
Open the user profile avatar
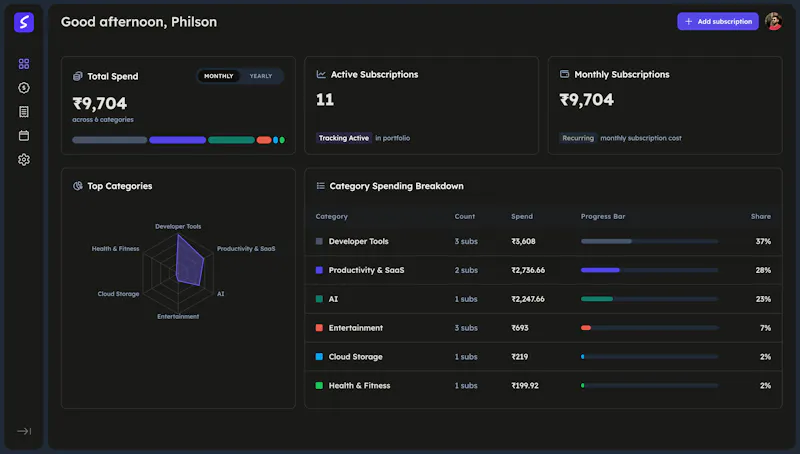[x=773, y=21]
